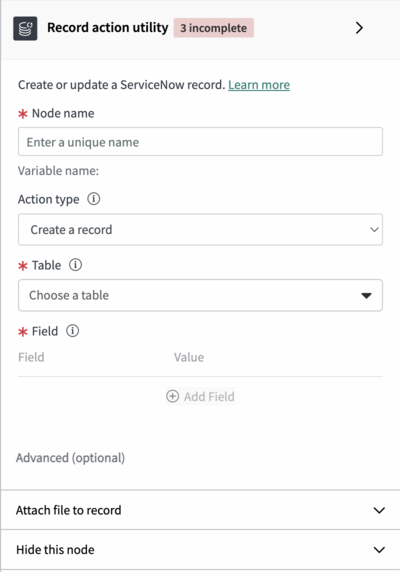The image size is (400, 572).
Task: Open the Learn more link
Action: [x=259, y=85]
